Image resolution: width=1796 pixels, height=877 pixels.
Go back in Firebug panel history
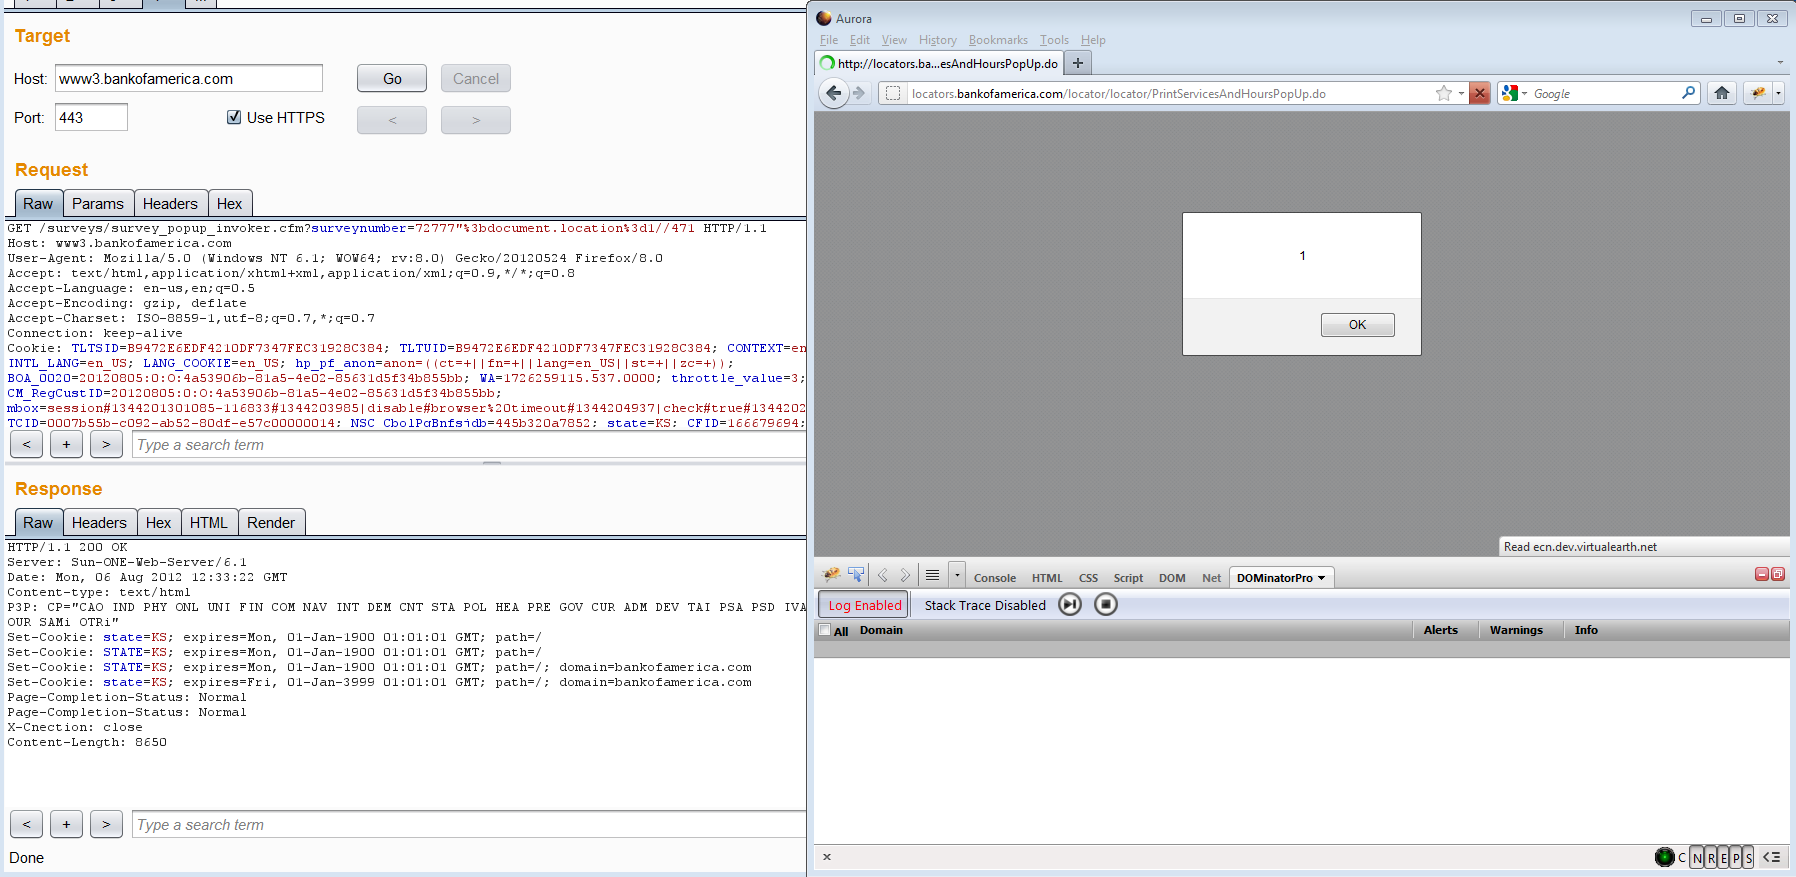point(883,575)
